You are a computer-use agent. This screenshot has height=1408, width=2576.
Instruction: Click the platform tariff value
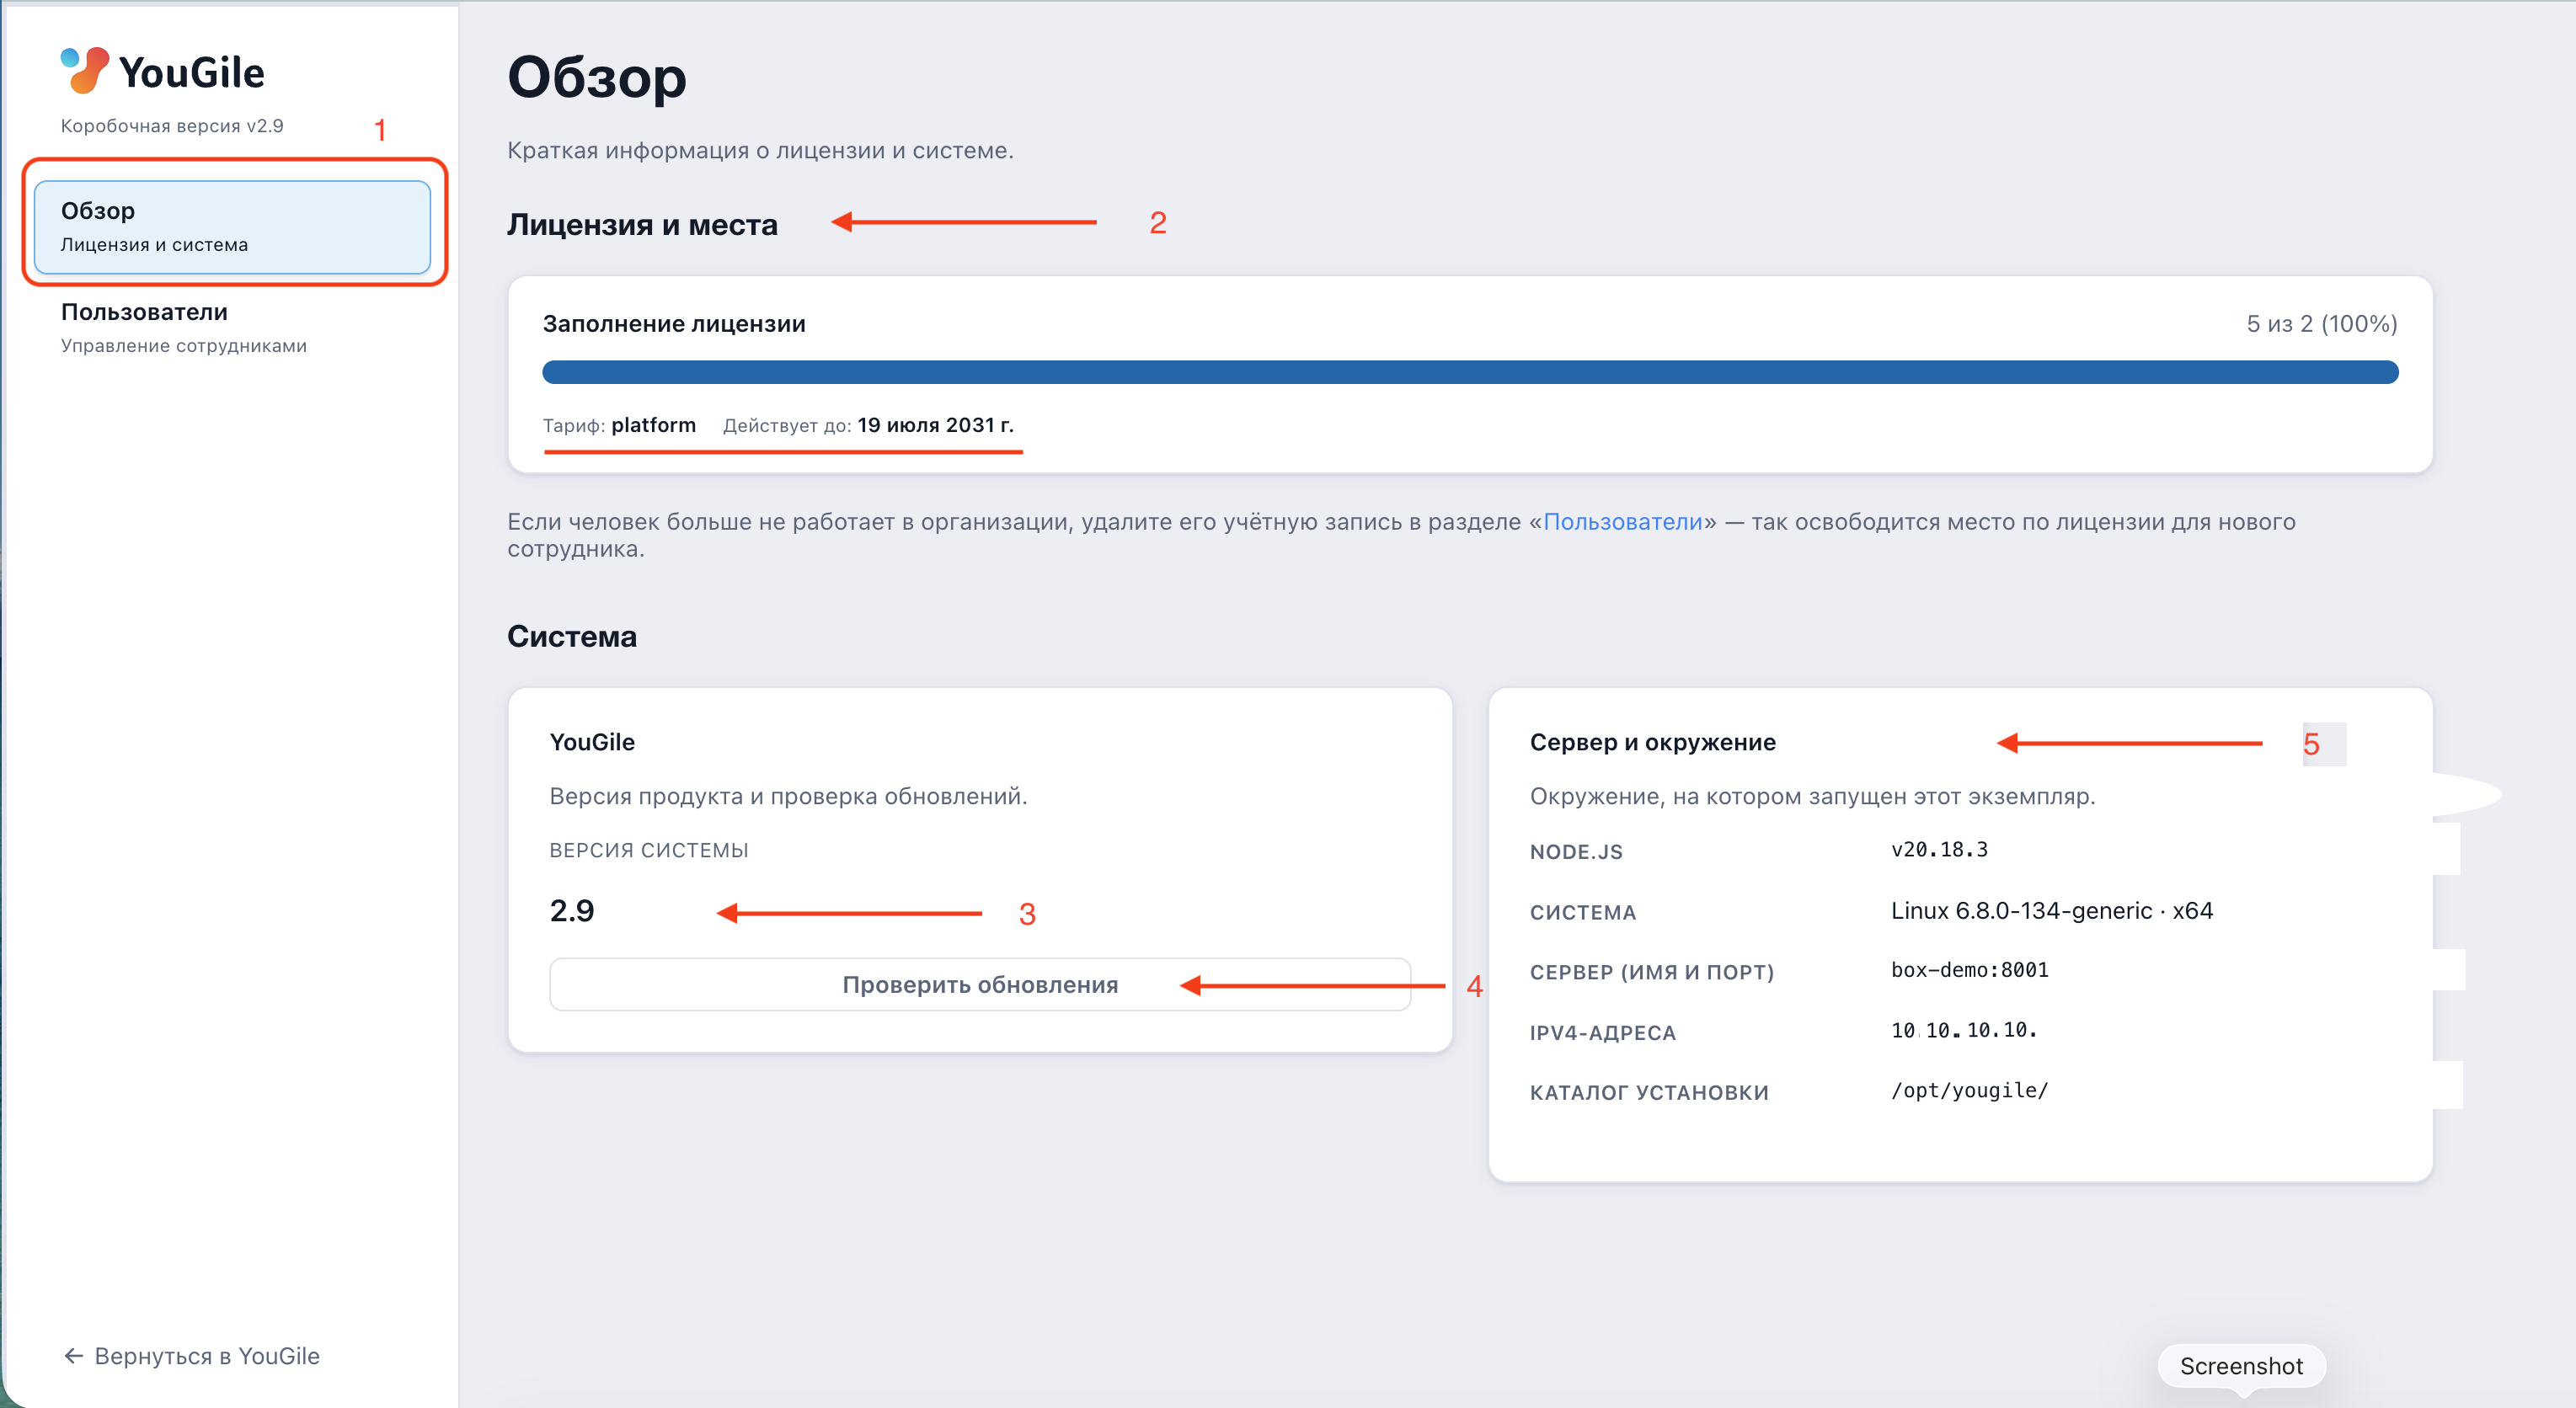tap(654, 425)
